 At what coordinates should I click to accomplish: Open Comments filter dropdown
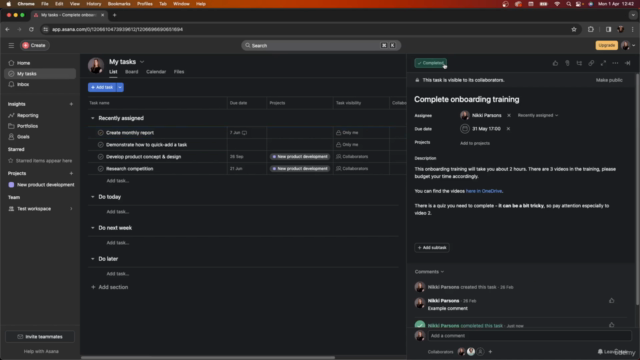(x=429, y=272)
